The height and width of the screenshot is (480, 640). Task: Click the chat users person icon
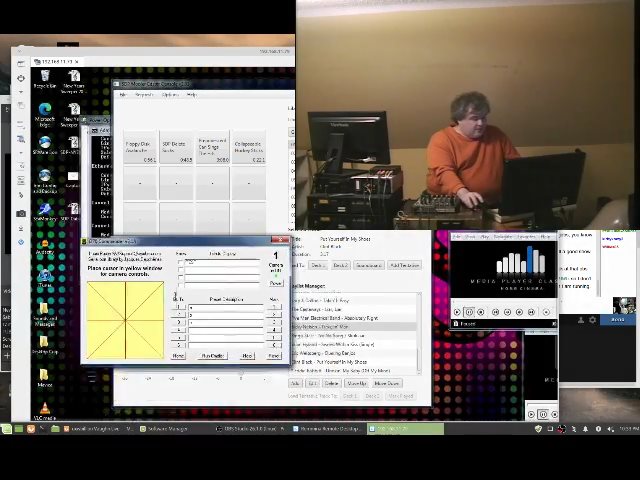tap(580, 320)
